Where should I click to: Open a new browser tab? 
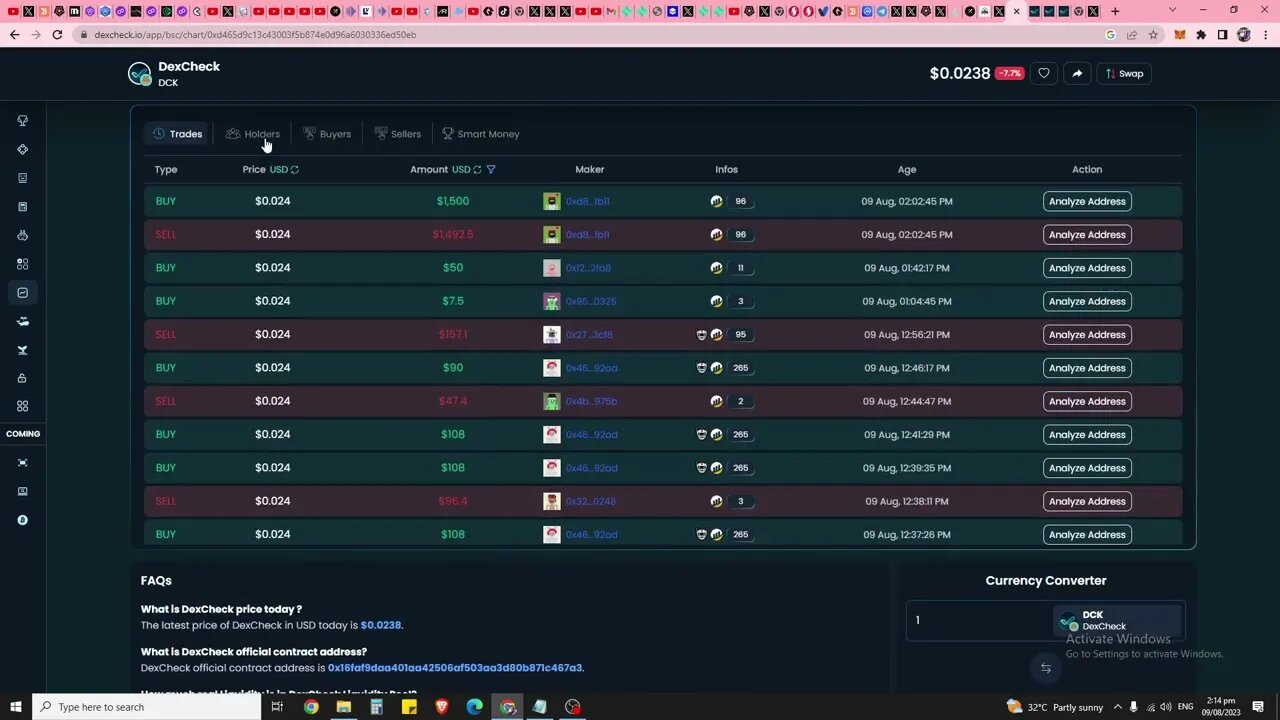pos(1115,12)
